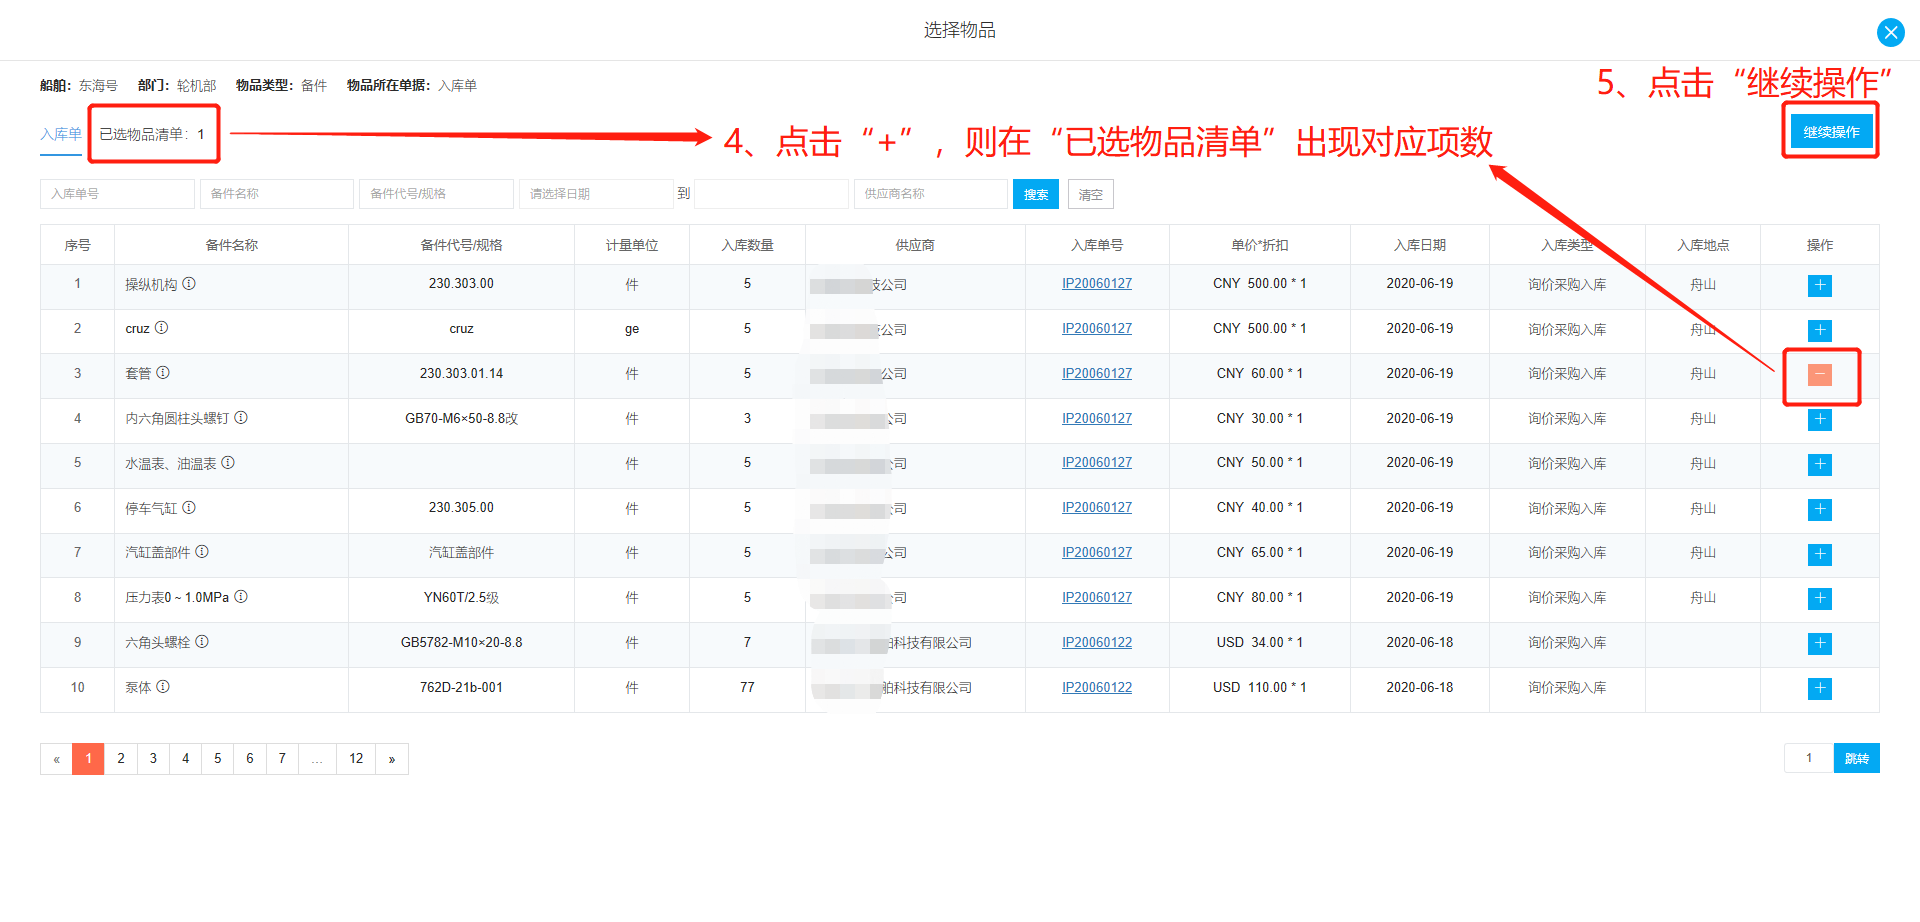Open info icon next to cruz
This screenshot has width=1920, height=922.
click(x=161, y=328)
